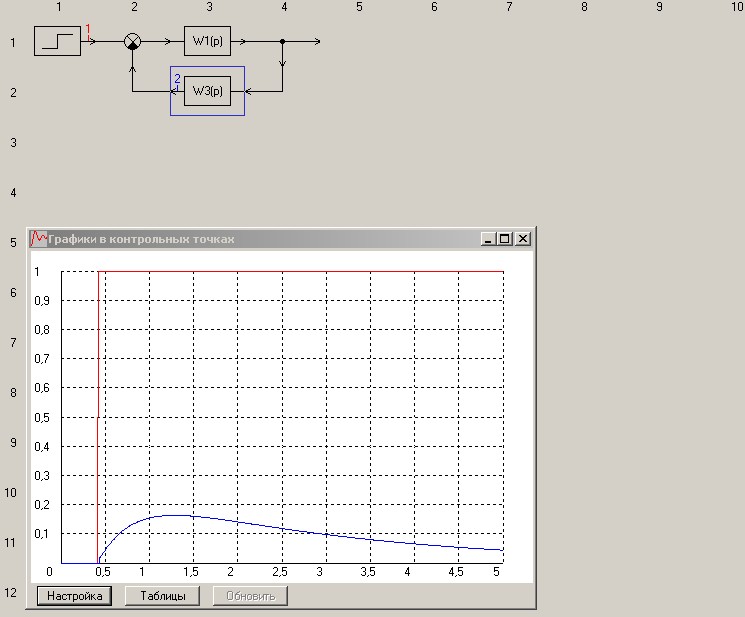Select blue control point marker 2
This screenshot has height=617, width=745.
[x=177, y=80]
